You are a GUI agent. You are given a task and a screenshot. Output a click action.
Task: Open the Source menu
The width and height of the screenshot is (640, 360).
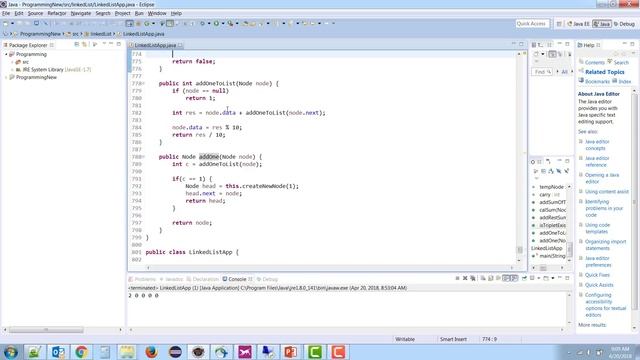pyautogui.click(x=35, y=13)
